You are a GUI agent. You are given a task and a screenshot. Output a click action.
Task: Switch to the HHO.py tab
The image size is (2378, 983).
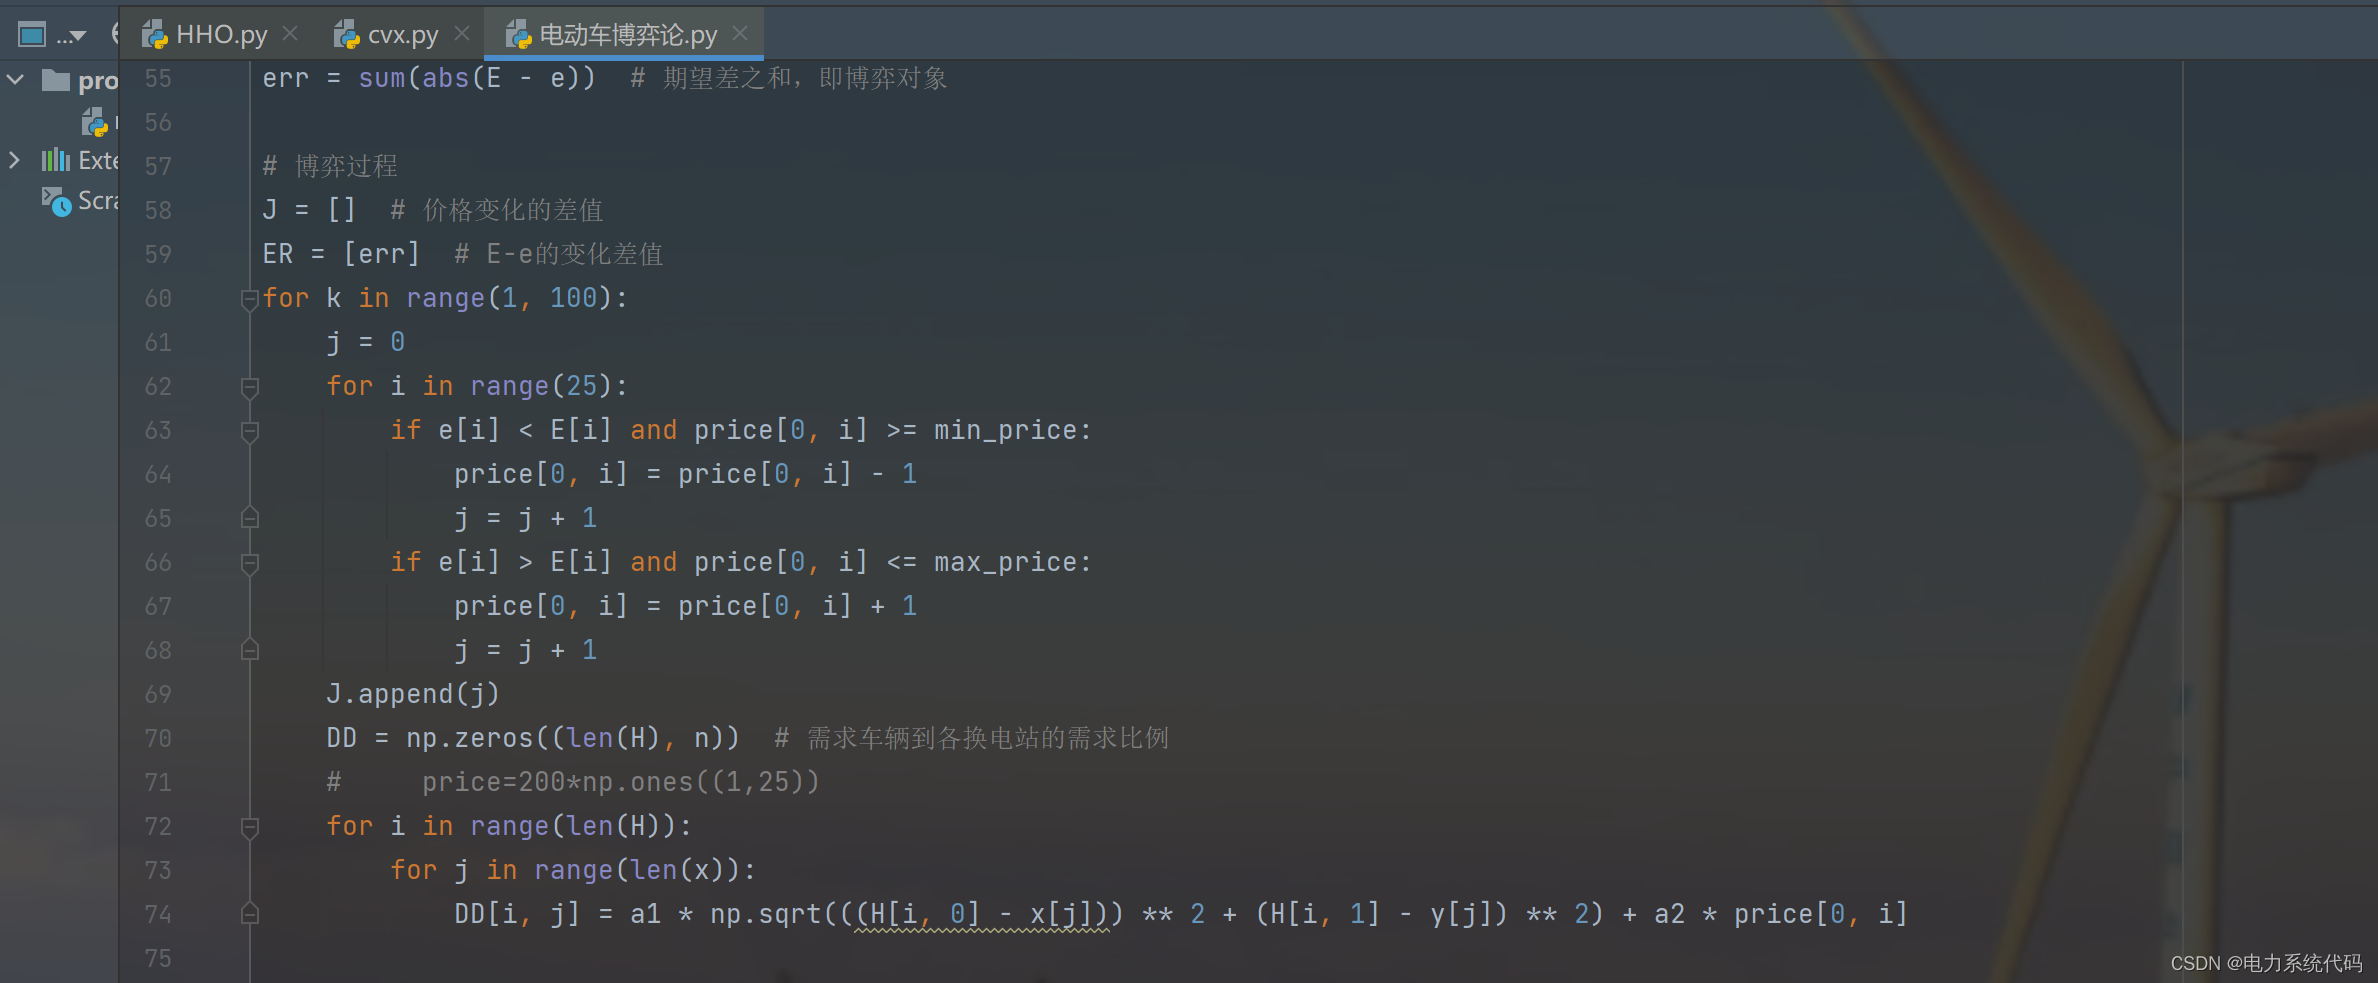tap(222, 33)
